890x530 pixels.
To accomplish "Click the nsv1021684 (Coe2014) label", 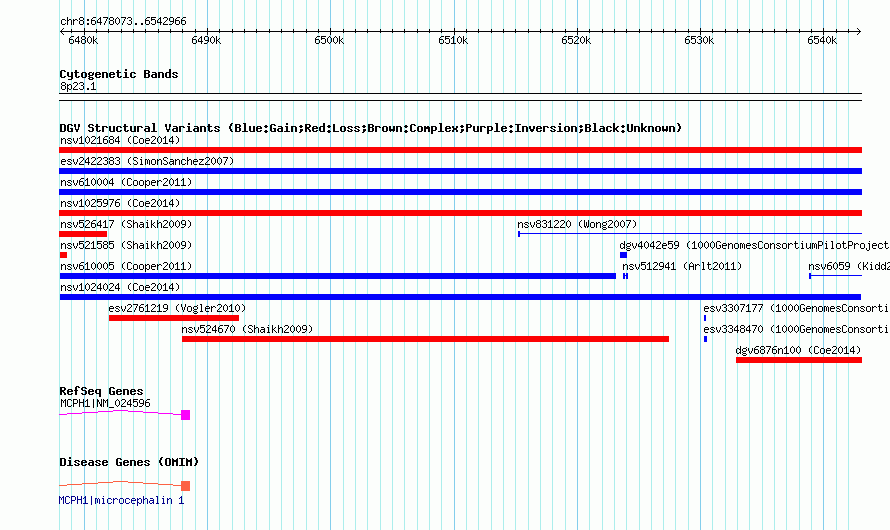I will tap(120, 140).
